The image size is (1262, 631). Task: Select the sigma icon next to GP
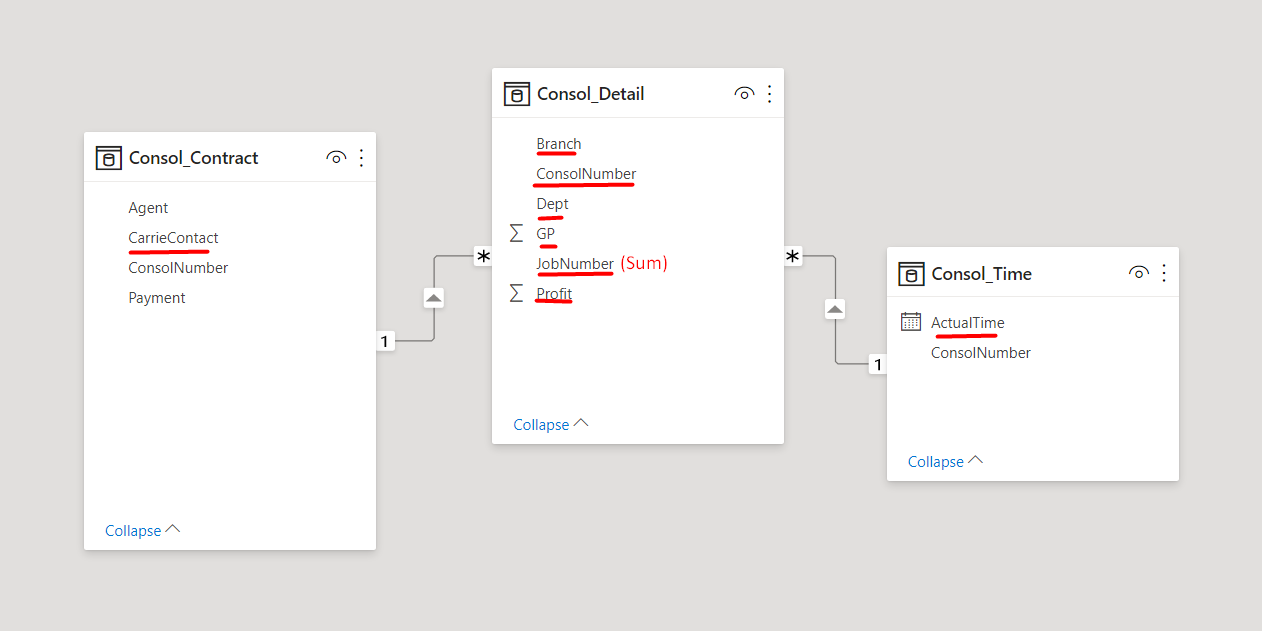point(516,233)
